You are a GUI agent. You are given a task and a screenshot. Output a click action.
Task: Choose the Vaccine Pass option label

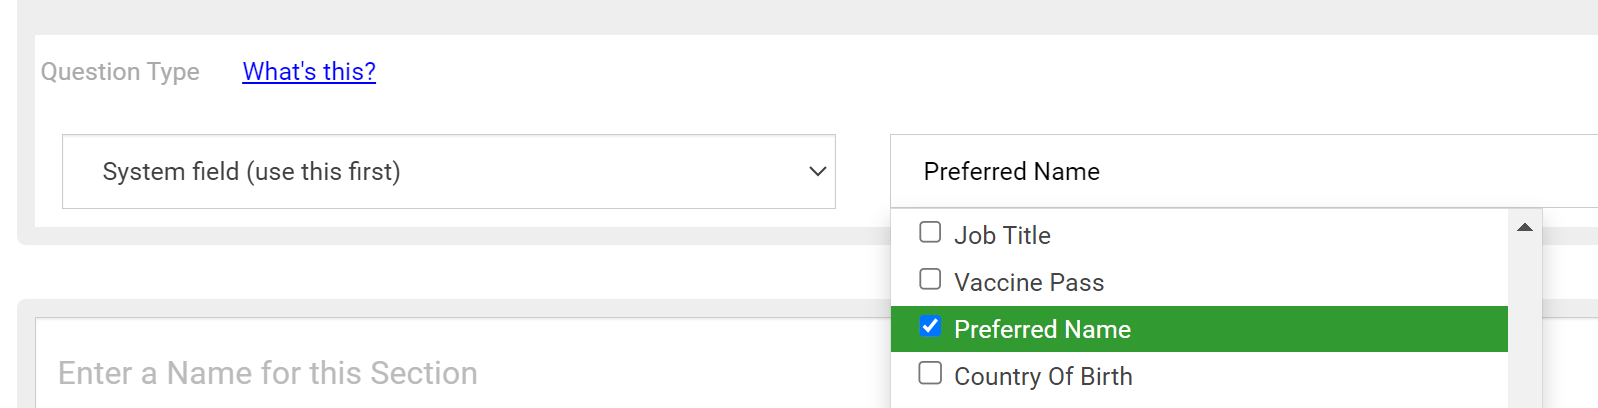[1029, 283]
